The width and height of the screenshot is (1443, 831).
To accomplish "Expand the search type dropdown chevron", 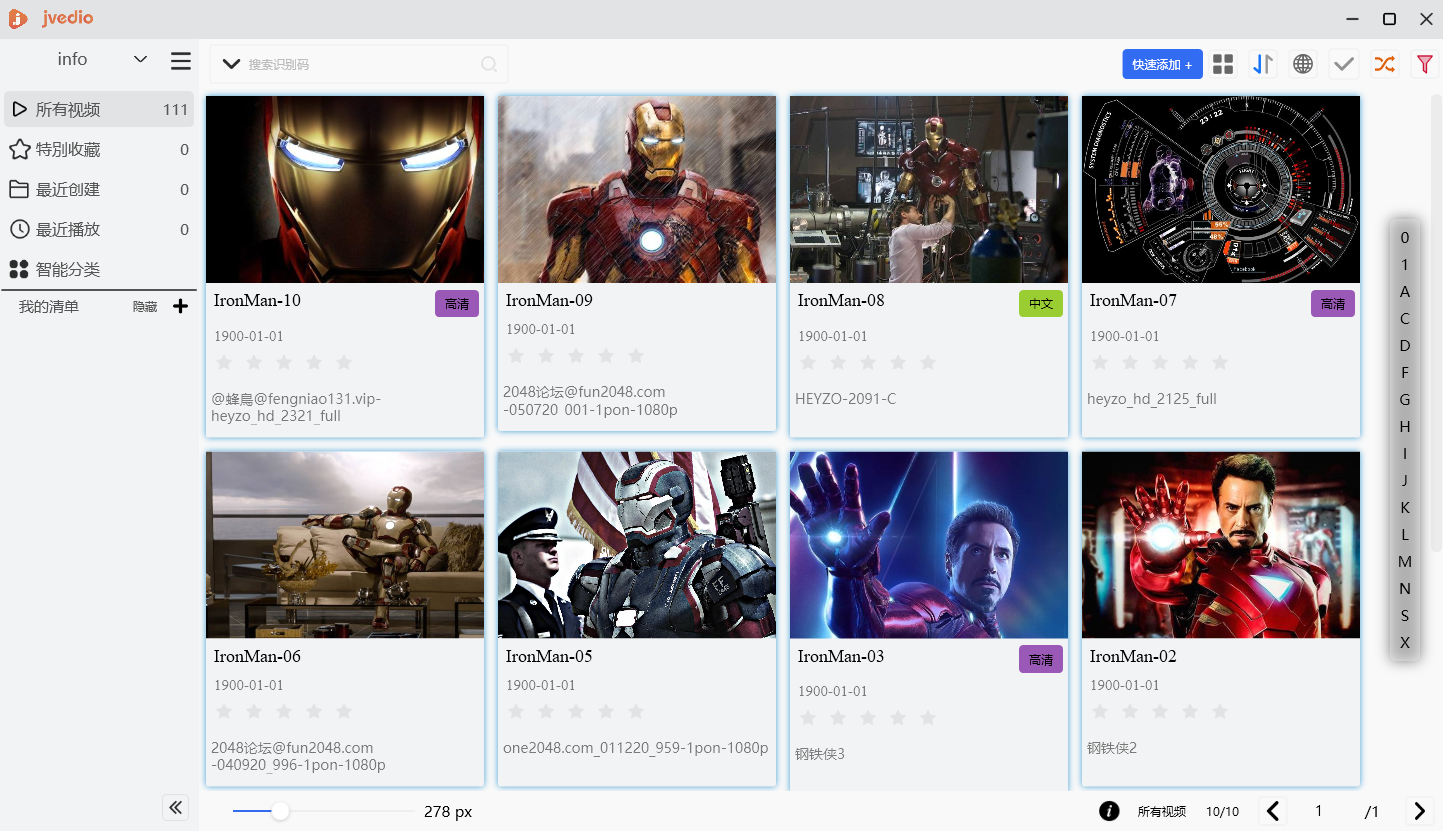I will point(231,64).
